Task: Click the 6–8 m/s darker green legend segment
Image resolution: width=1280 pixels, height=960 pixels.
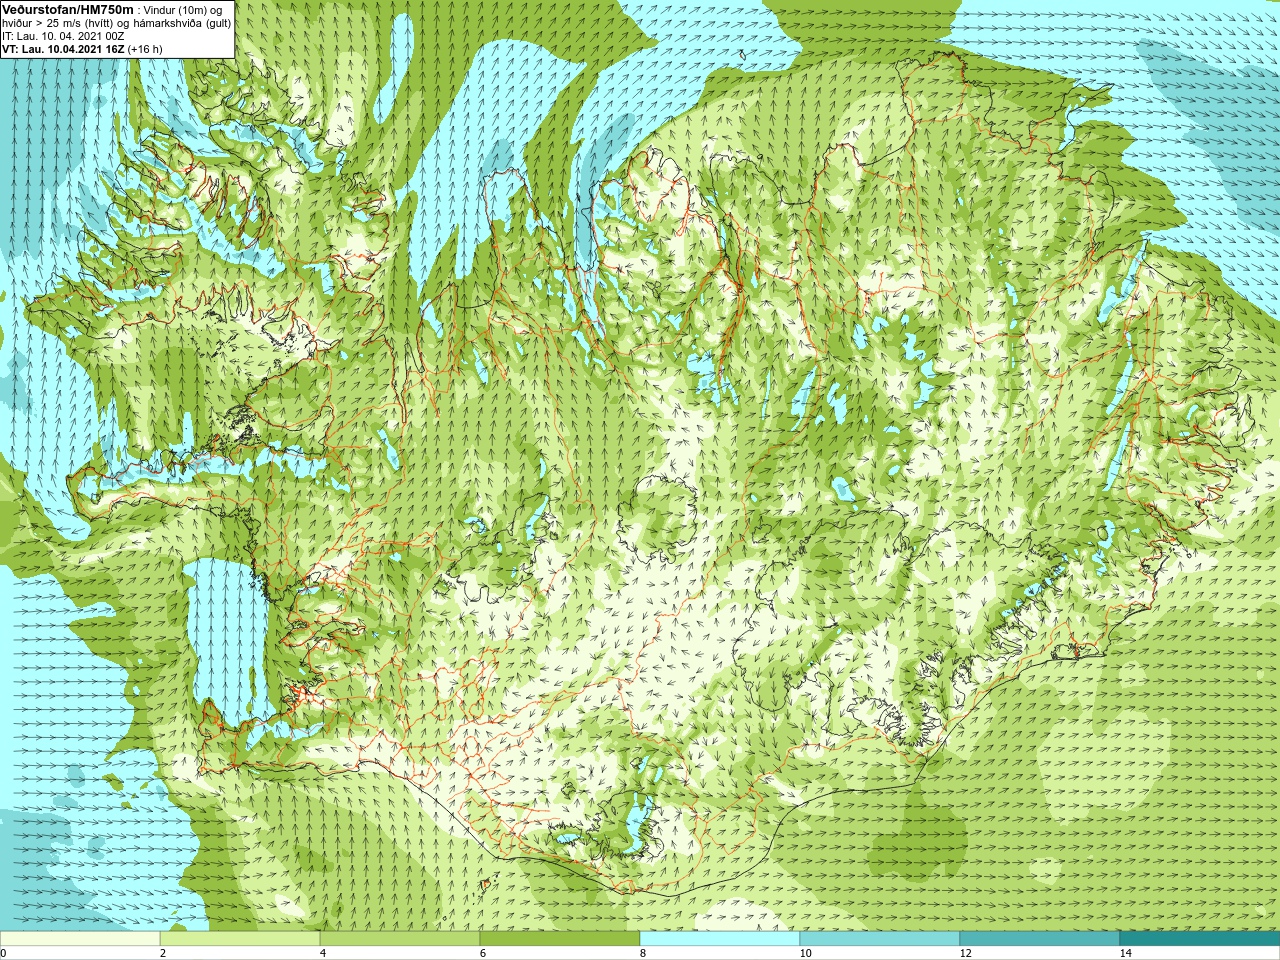Action: coord(560,939)
